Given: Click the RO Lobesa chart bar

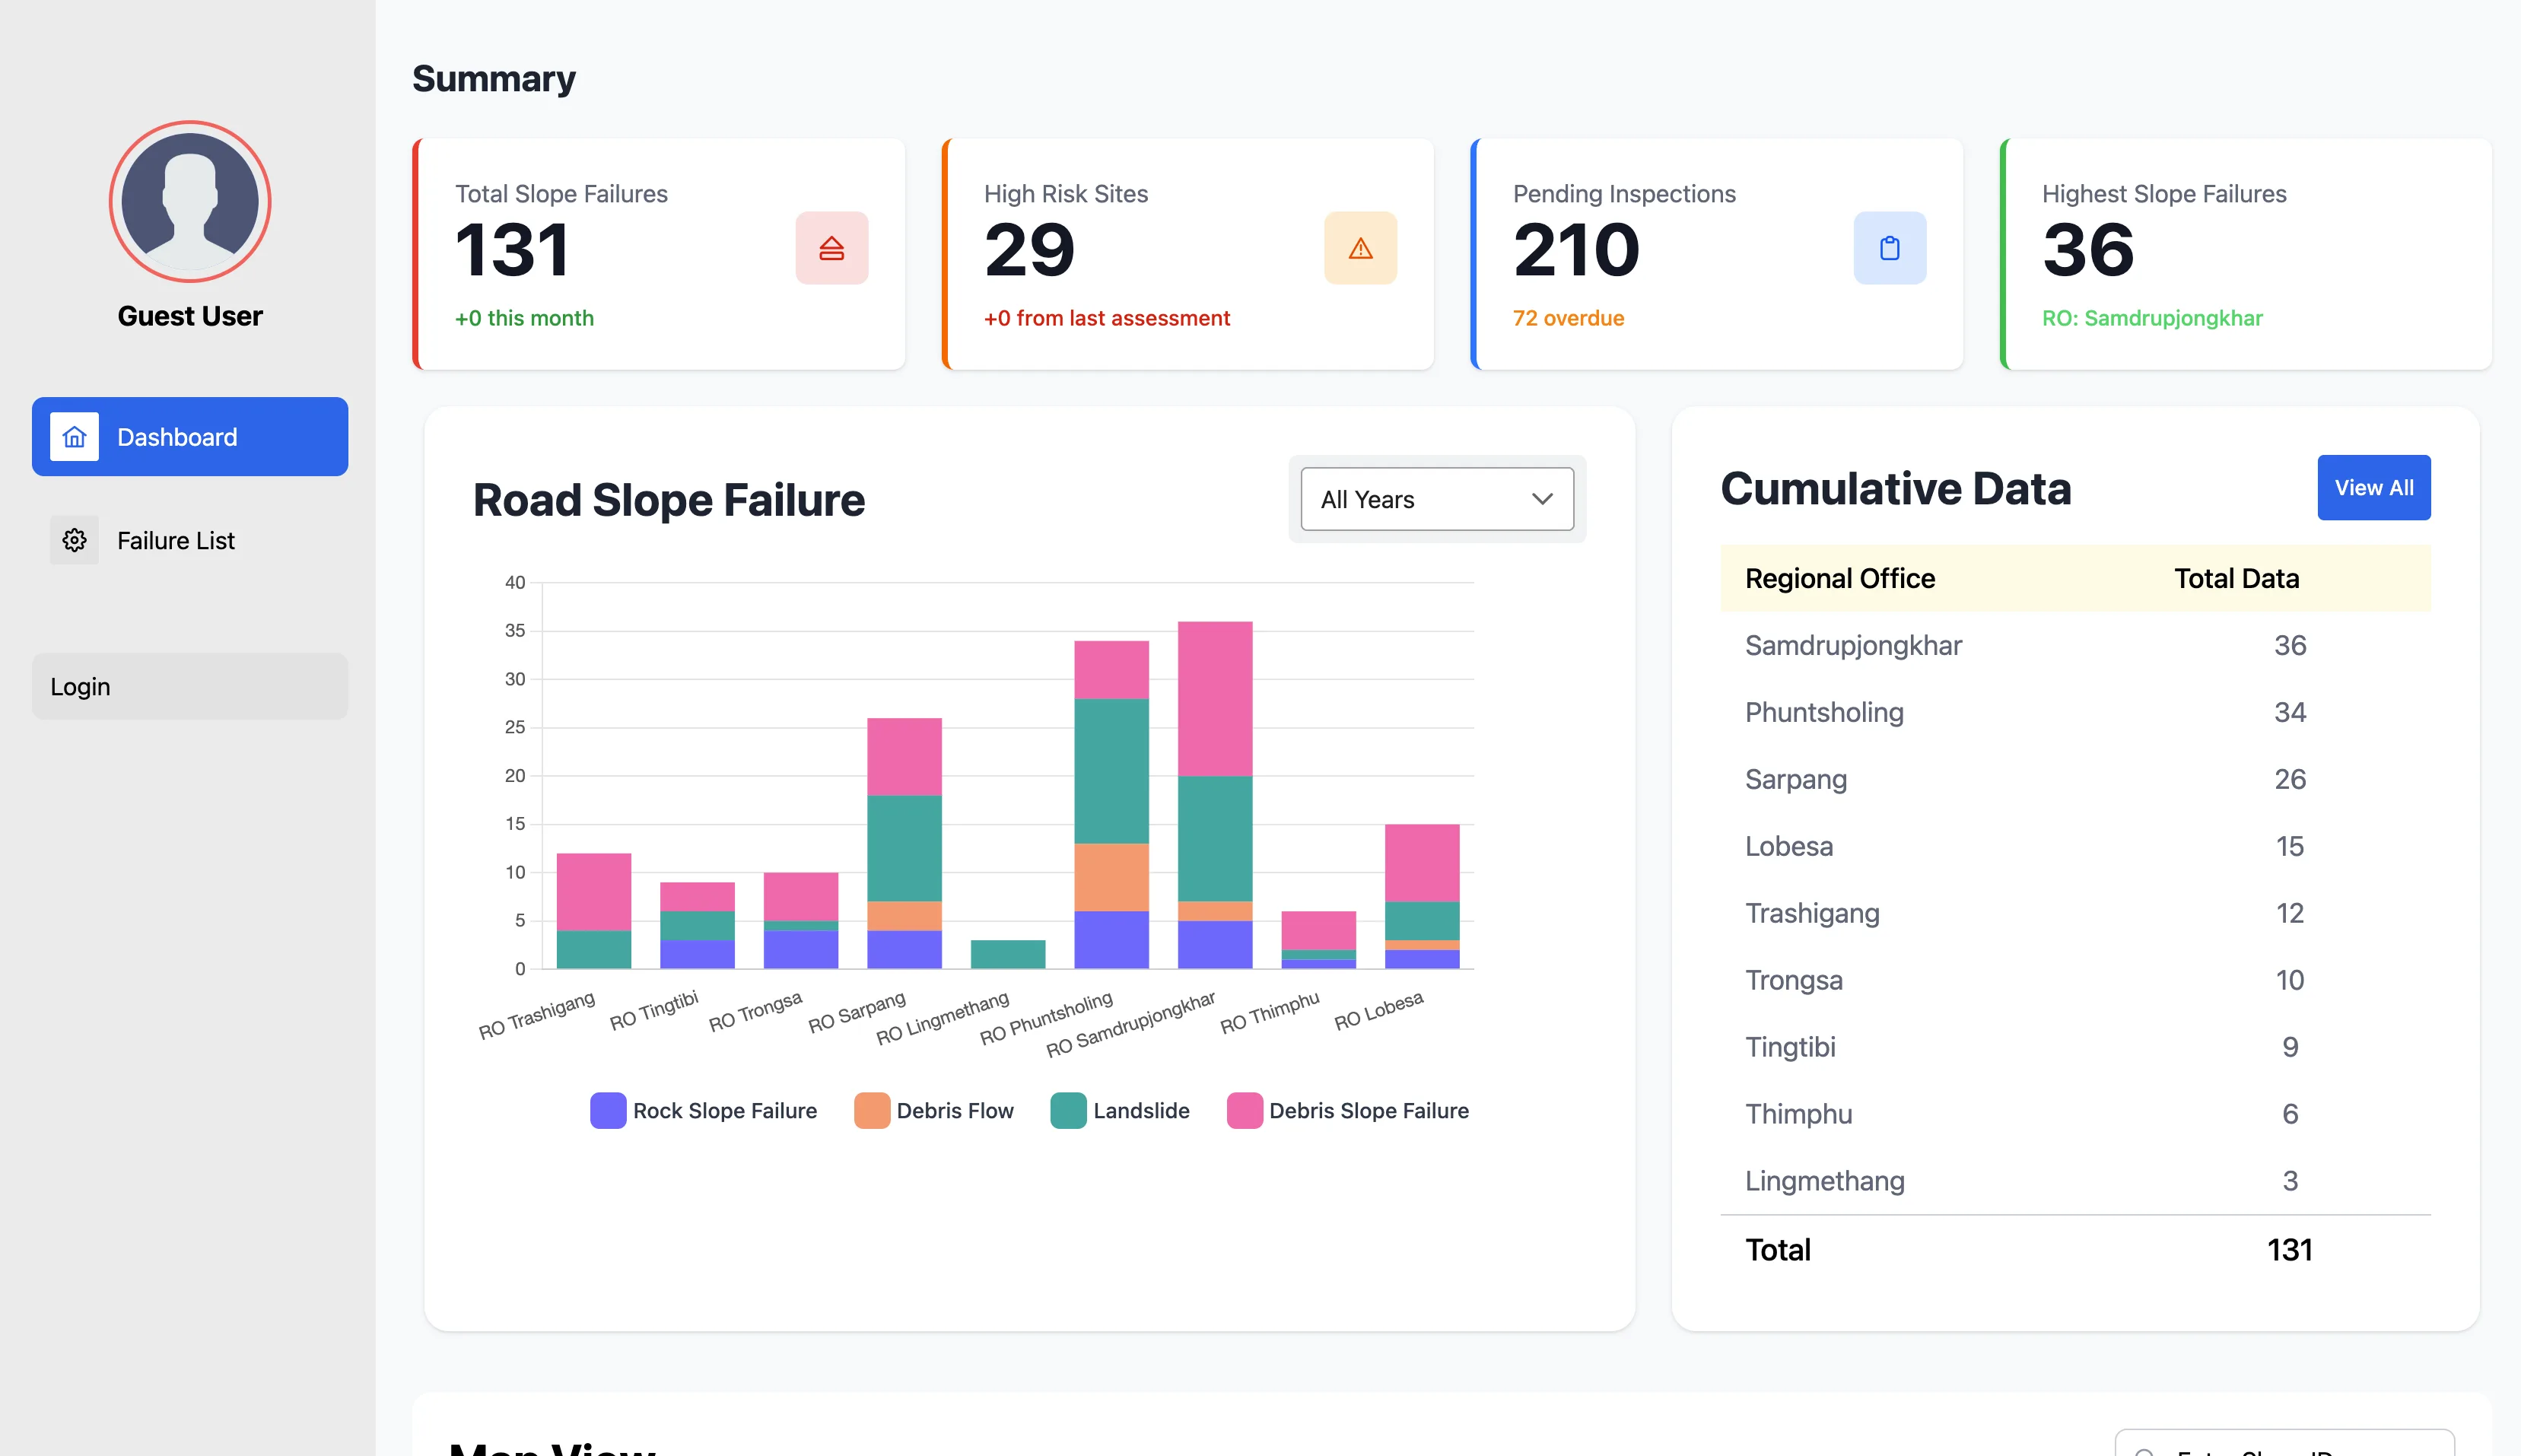Looking at the screenshot, I should [x=1422, y=897].
